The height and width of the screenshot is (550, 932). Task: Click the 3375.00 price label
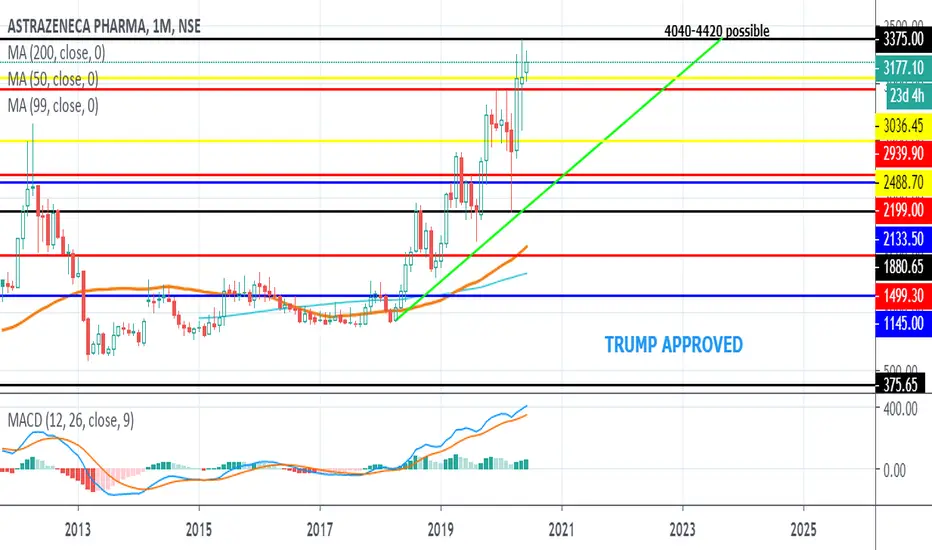coord(903,39)
